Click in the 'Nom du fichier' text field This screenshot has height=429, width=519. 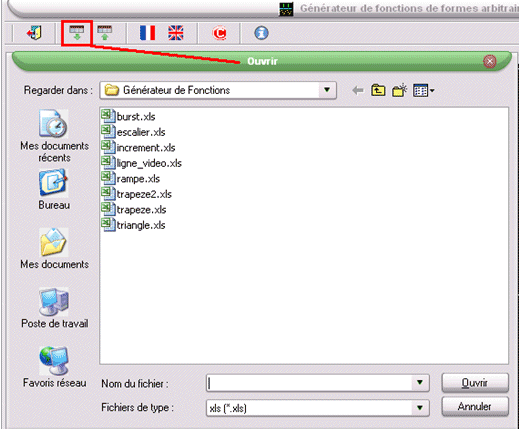(309, 383)
